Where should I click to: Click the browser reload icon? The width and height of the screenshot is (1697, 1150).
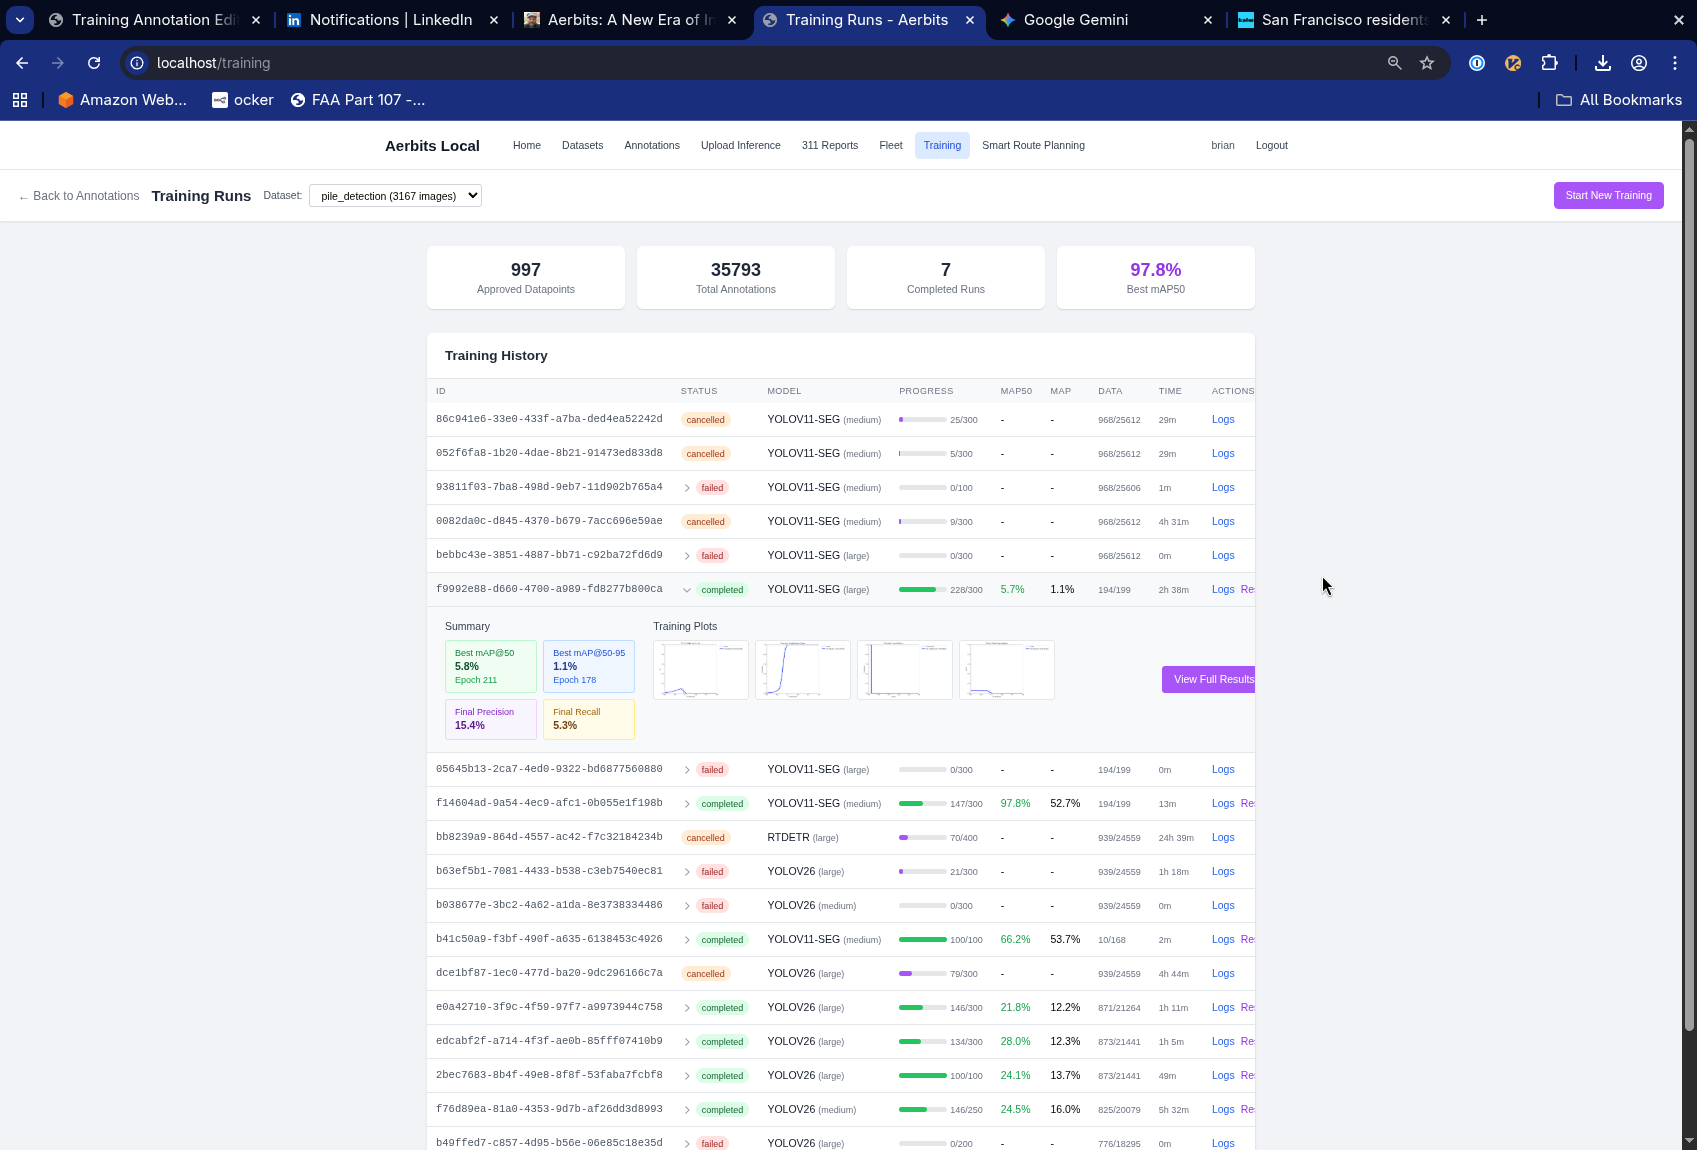[94, 63]
